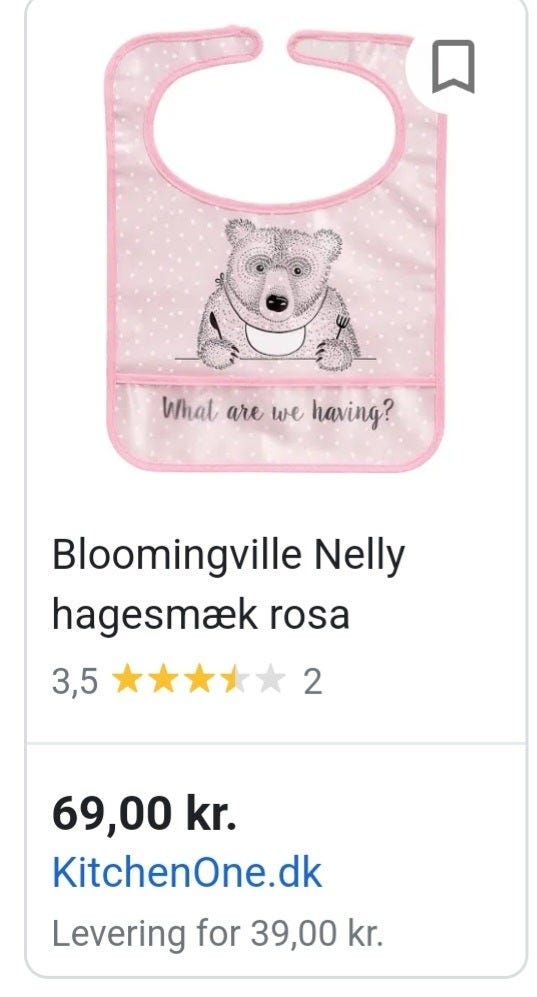Viewport: 537px width, 997px height.
Task: Open the 'Bloomingville Nelly' title line
Action: 228,555
